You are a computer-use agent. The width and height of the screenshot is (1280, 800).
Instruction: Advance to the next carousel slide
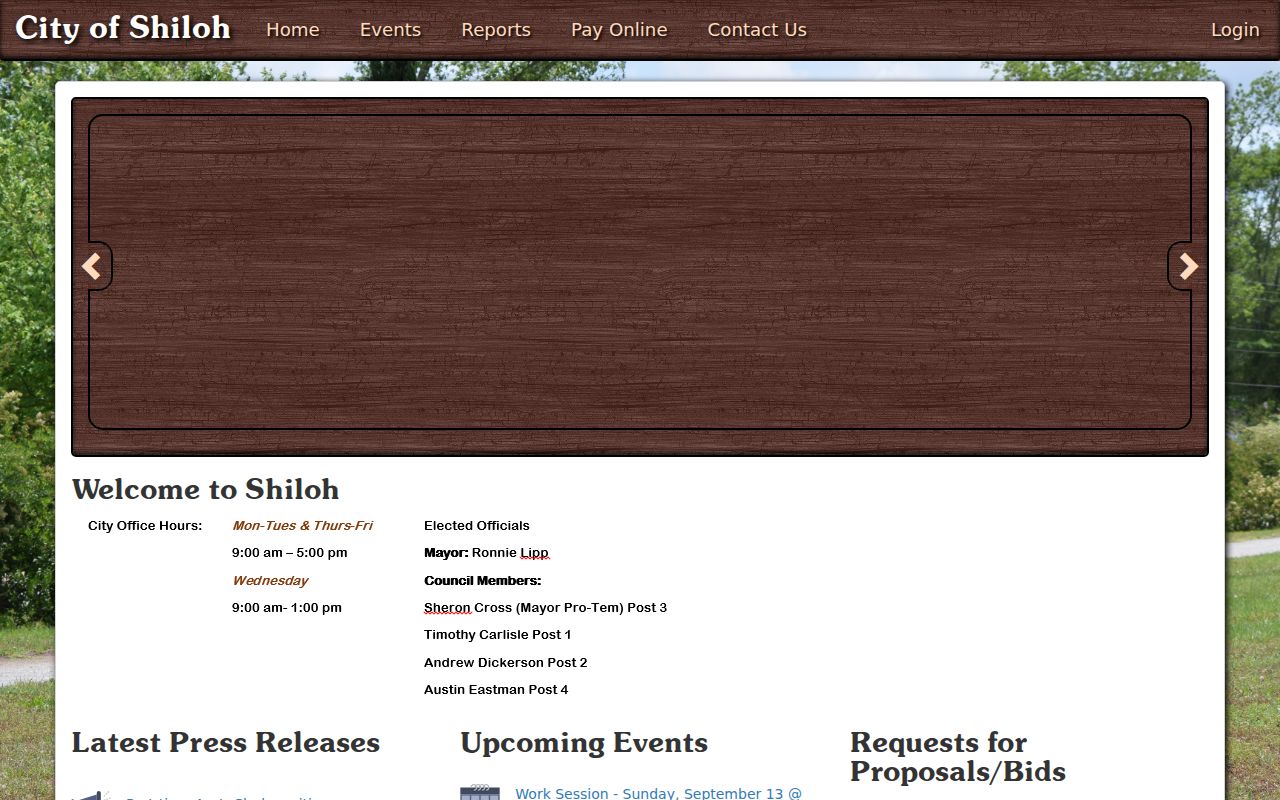tap(1189, 266)
